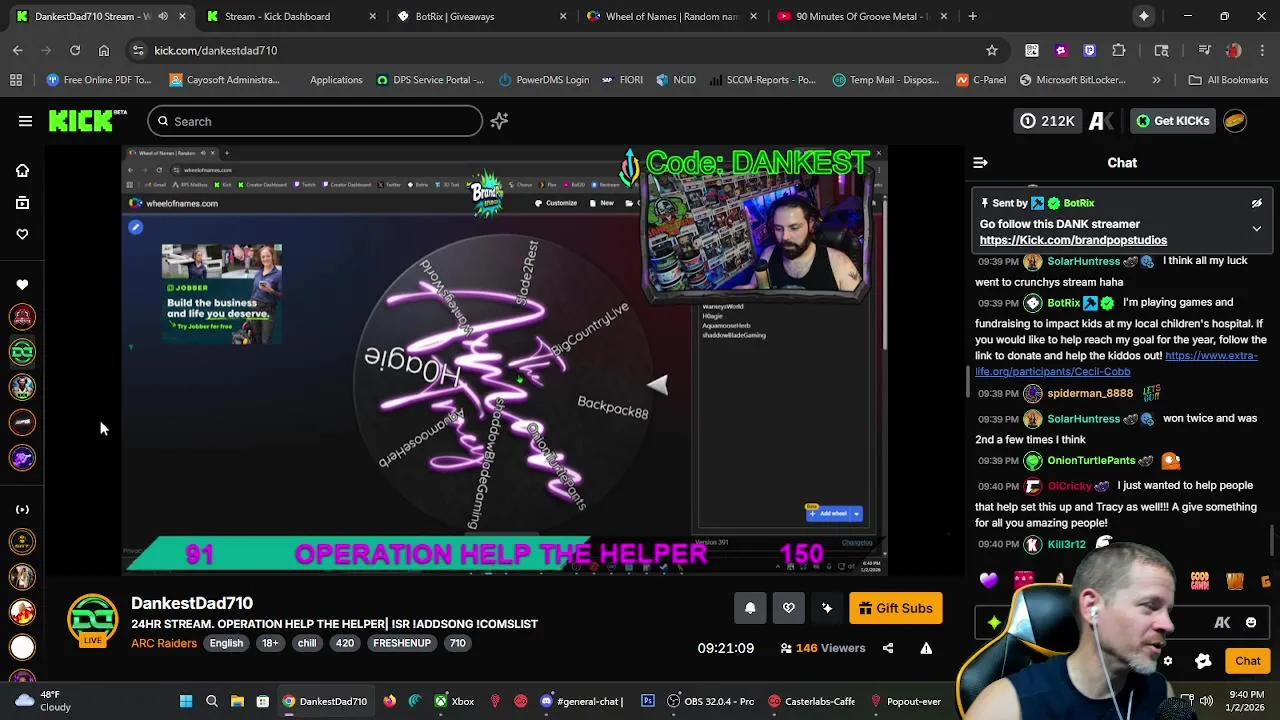The height and width of the screenshot is (720, 1280).
Task: Go back in browser history
Action: pyautogui.click(x=17, y=50)
